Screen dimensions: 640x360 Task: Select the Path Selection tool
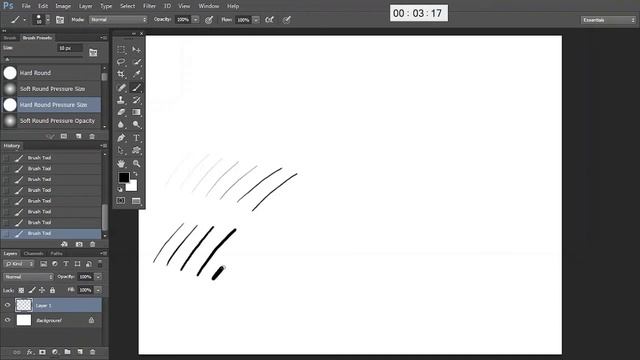tap(121, 151)
